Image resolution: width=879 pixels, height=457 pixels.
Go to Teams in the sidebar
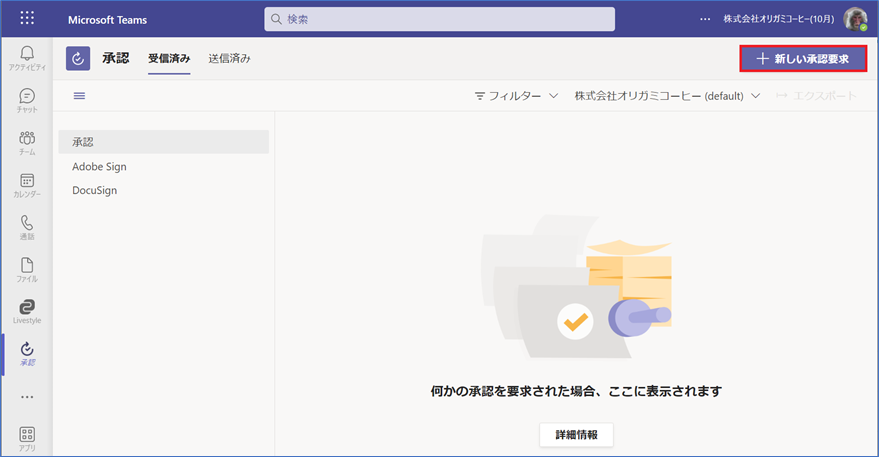pyautogui.click(x=27, y=142)
